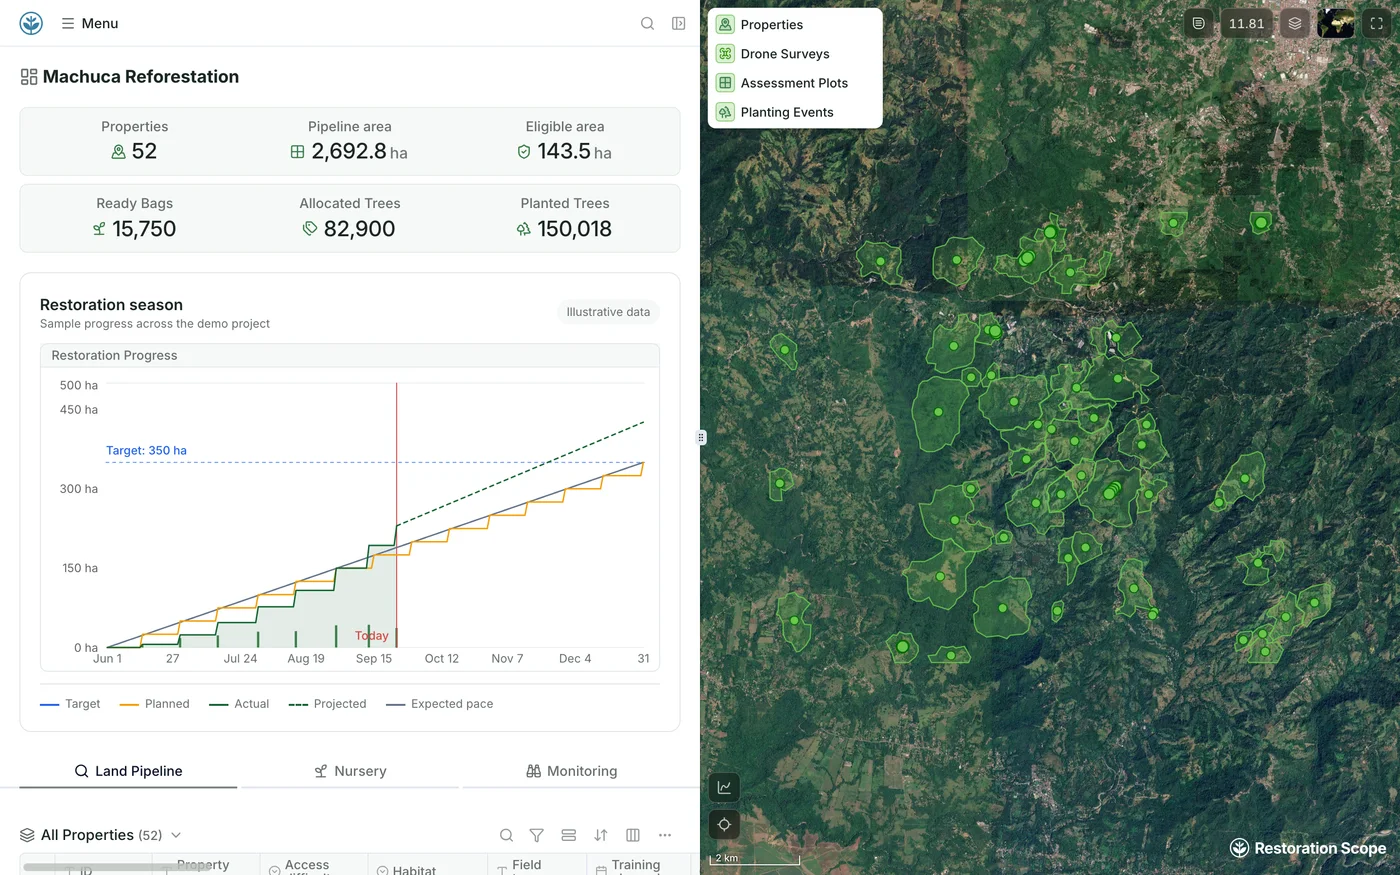Click the Allocated Trees tag icon
This screenshot has width=1400, height=875.
click(x=310, y=229)
